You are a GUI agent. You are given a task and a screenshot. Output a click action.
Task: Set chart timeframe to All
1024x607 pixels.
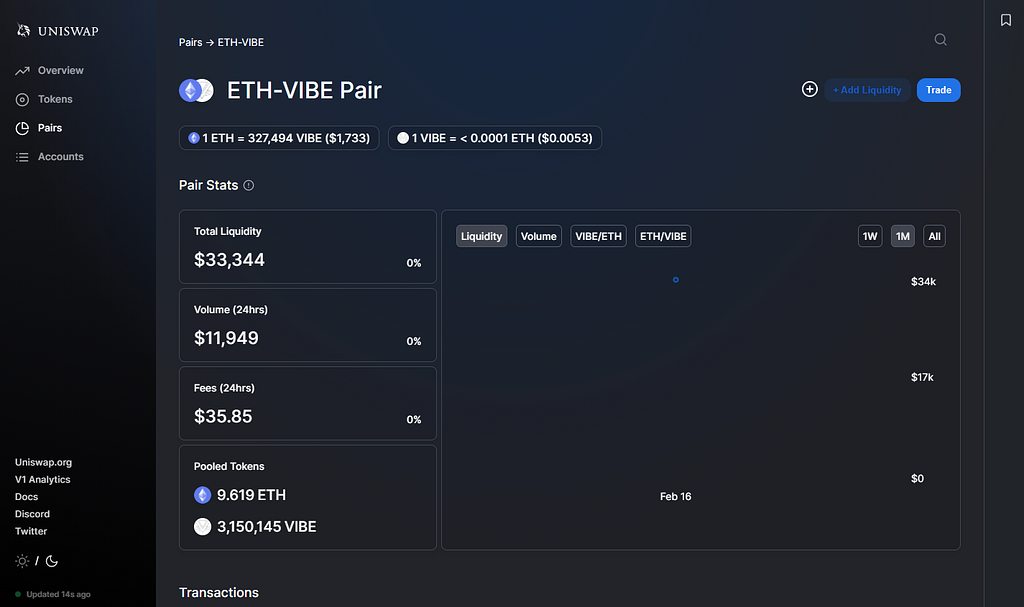pos(935,237)
